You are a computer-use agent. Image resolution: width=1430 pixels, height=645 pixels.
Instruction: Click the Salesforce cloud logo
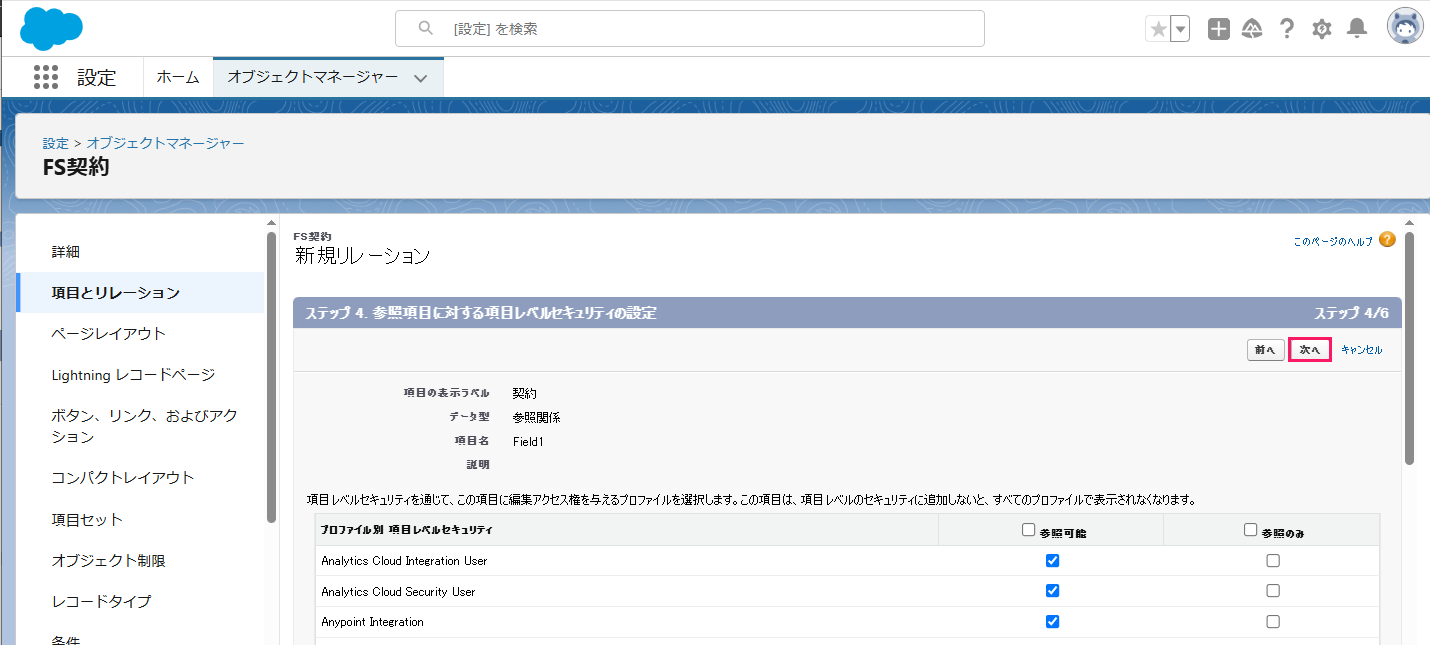tap(51, 28)
